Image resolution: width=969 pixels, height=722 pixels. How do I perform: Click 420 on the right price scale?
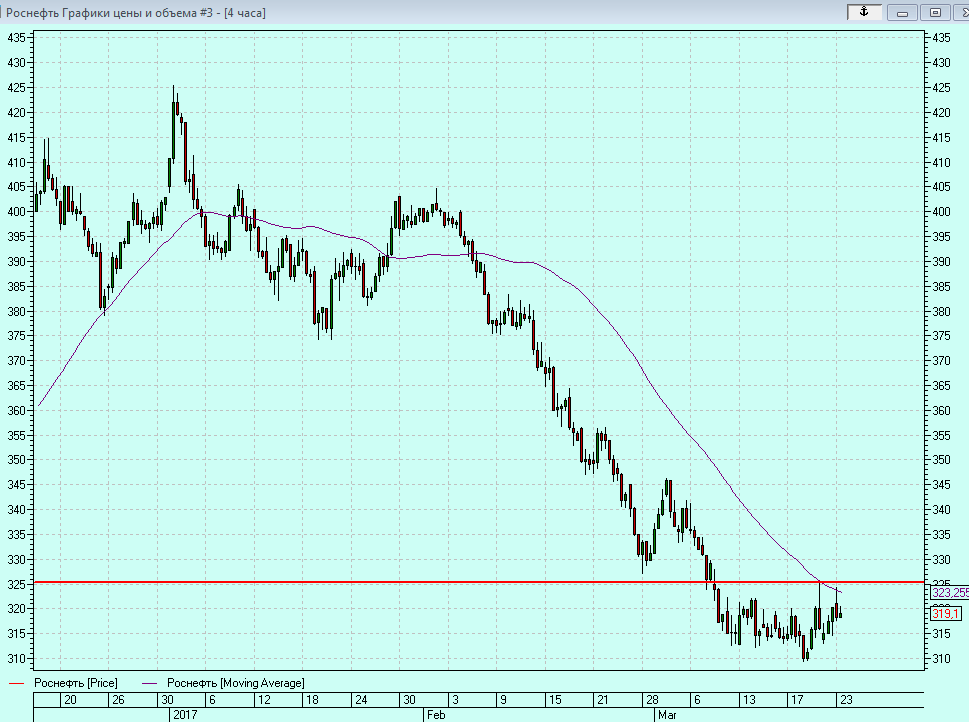point(941,113)
